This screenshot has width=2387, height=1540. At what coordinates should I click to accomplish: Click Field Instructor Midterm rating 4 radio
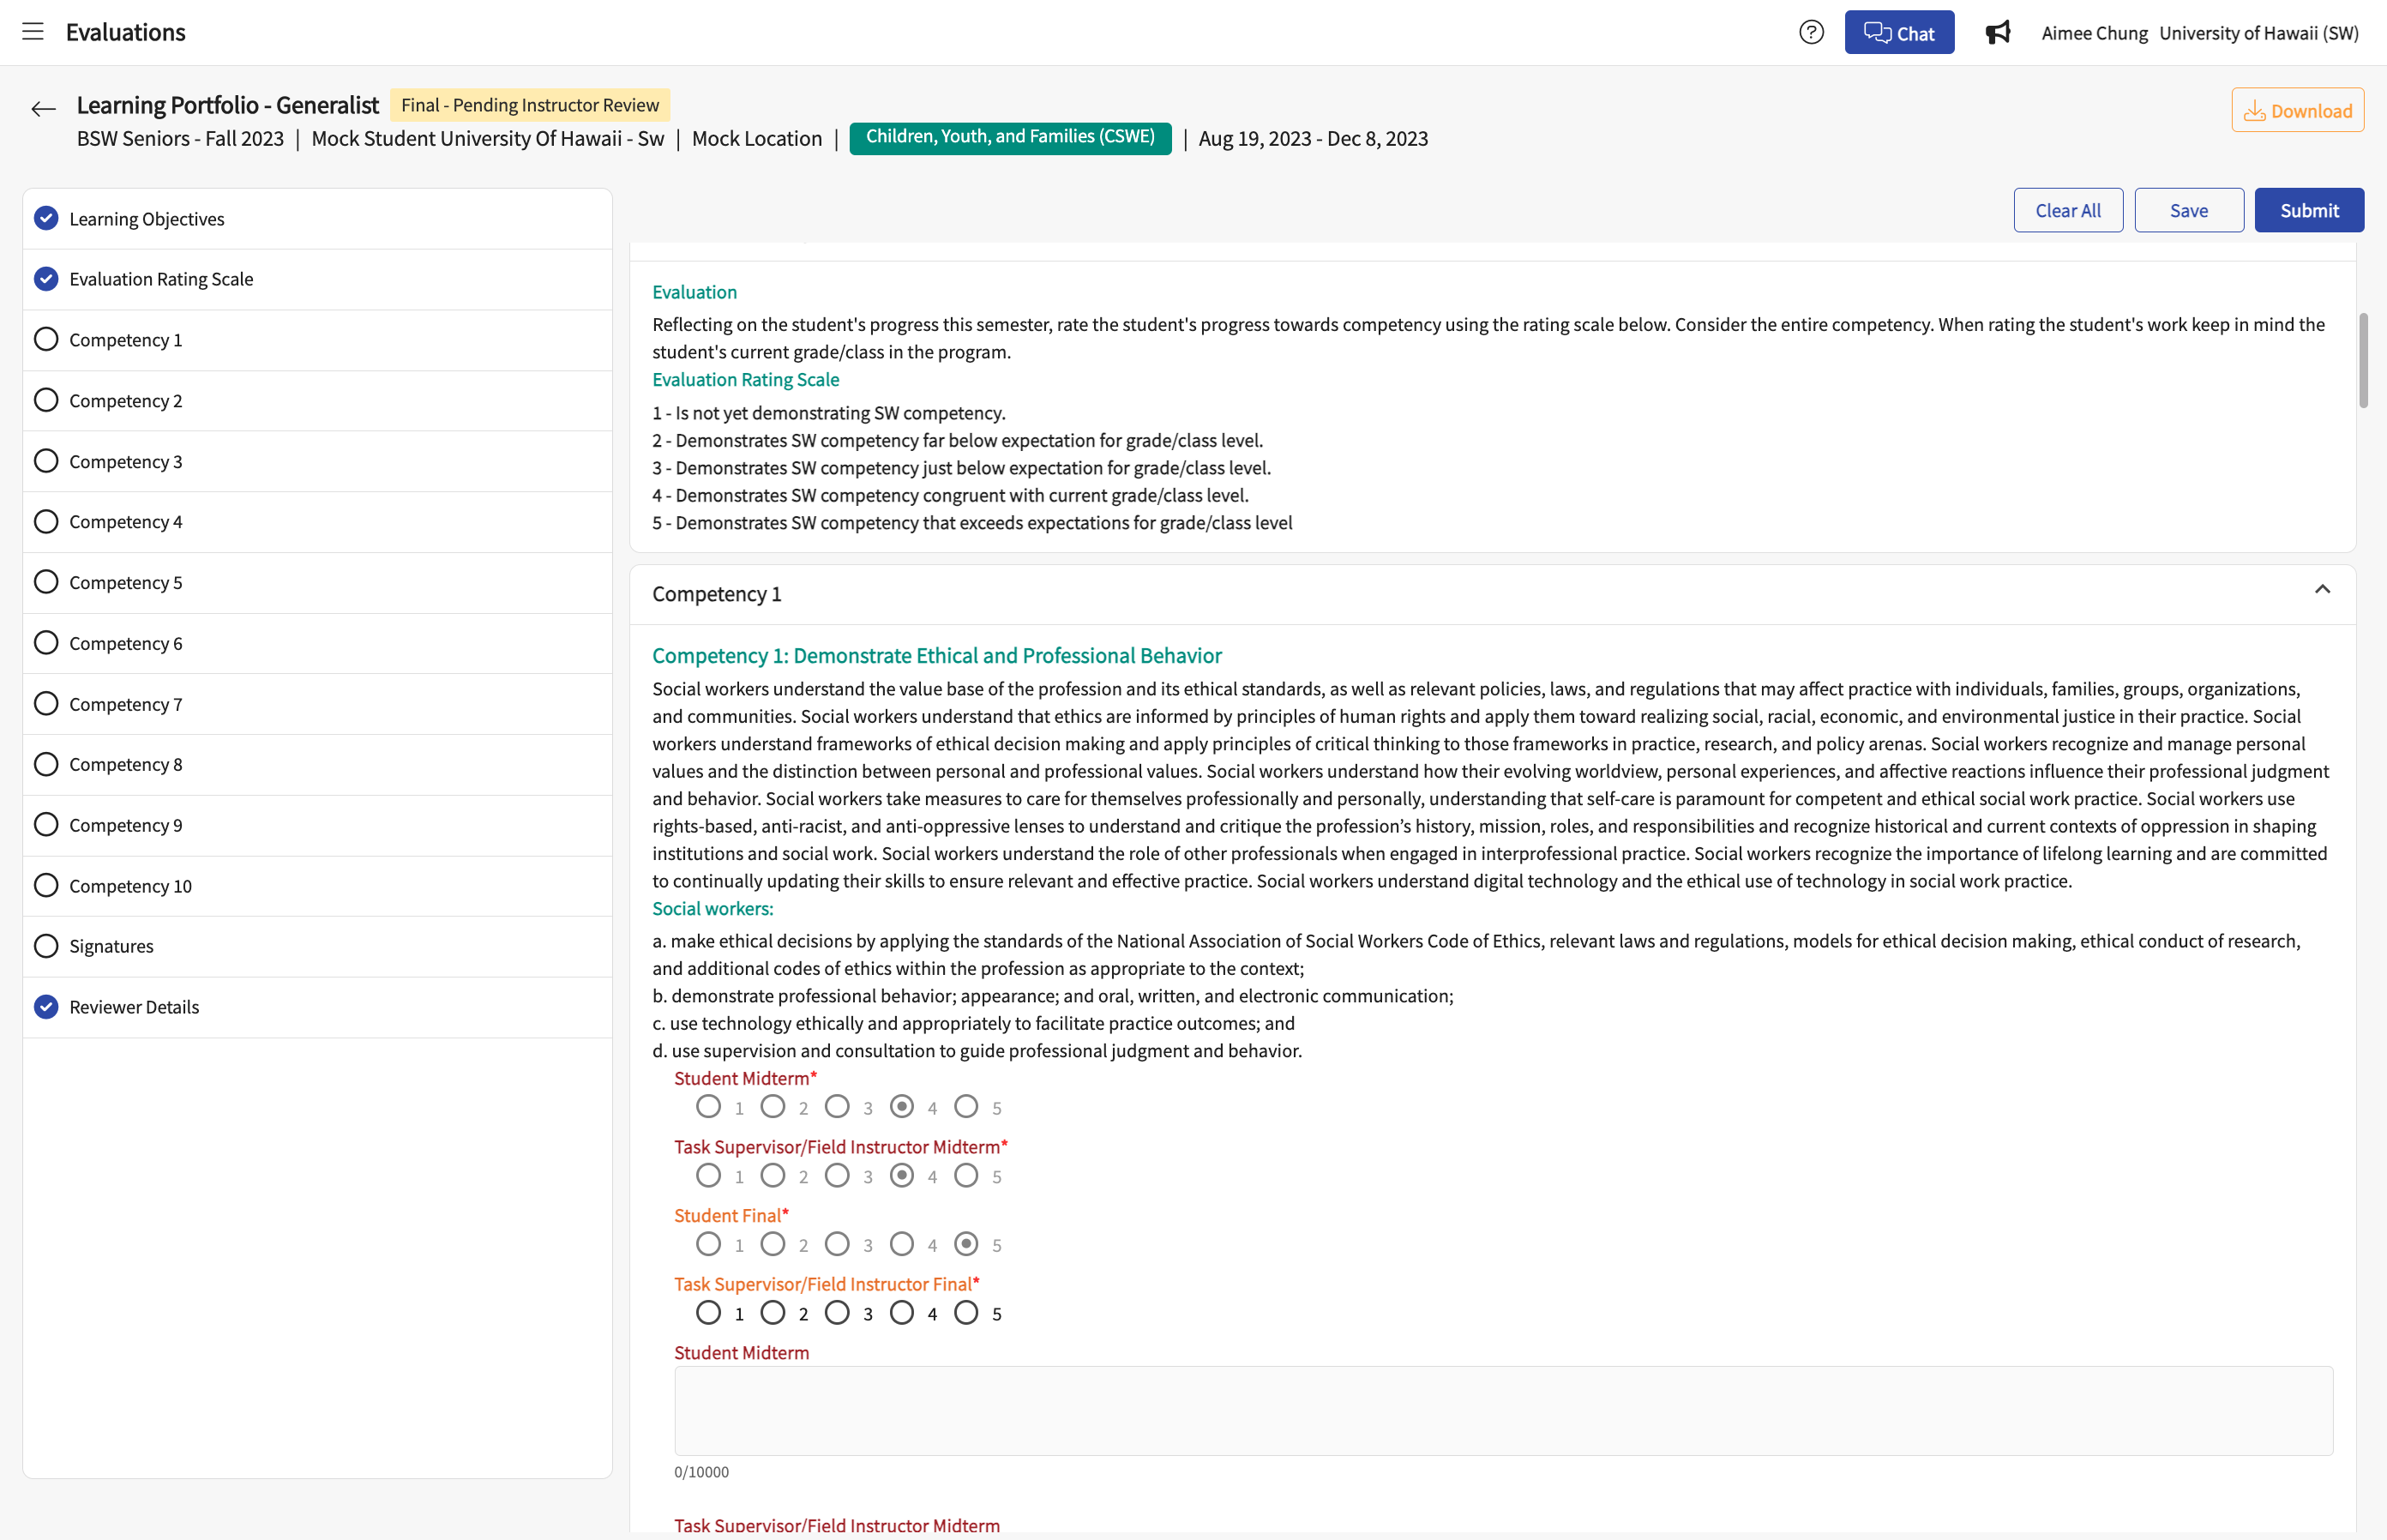click(901, 1176)
